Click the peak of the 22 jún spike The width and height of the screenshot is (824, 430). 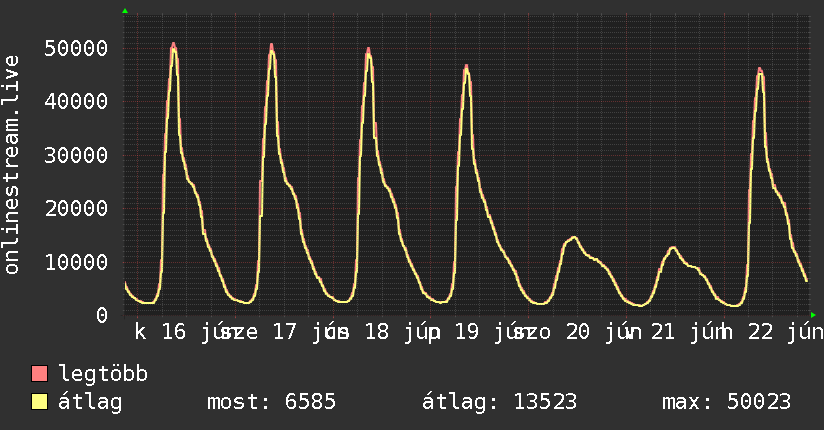pyautogui.click(x=760, y=70)
